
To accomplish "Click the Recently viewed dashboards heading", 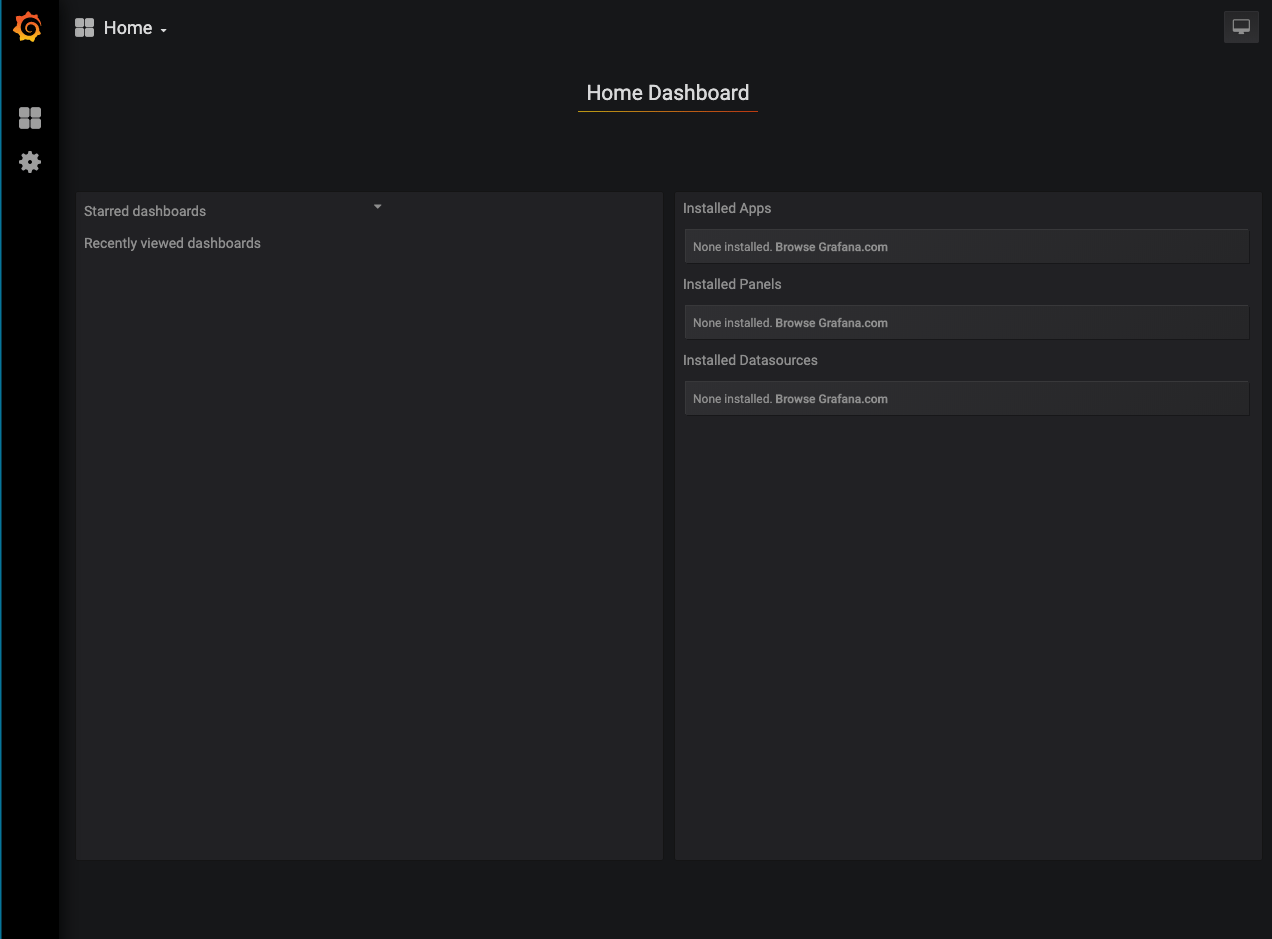I will [x=172, y=243].
